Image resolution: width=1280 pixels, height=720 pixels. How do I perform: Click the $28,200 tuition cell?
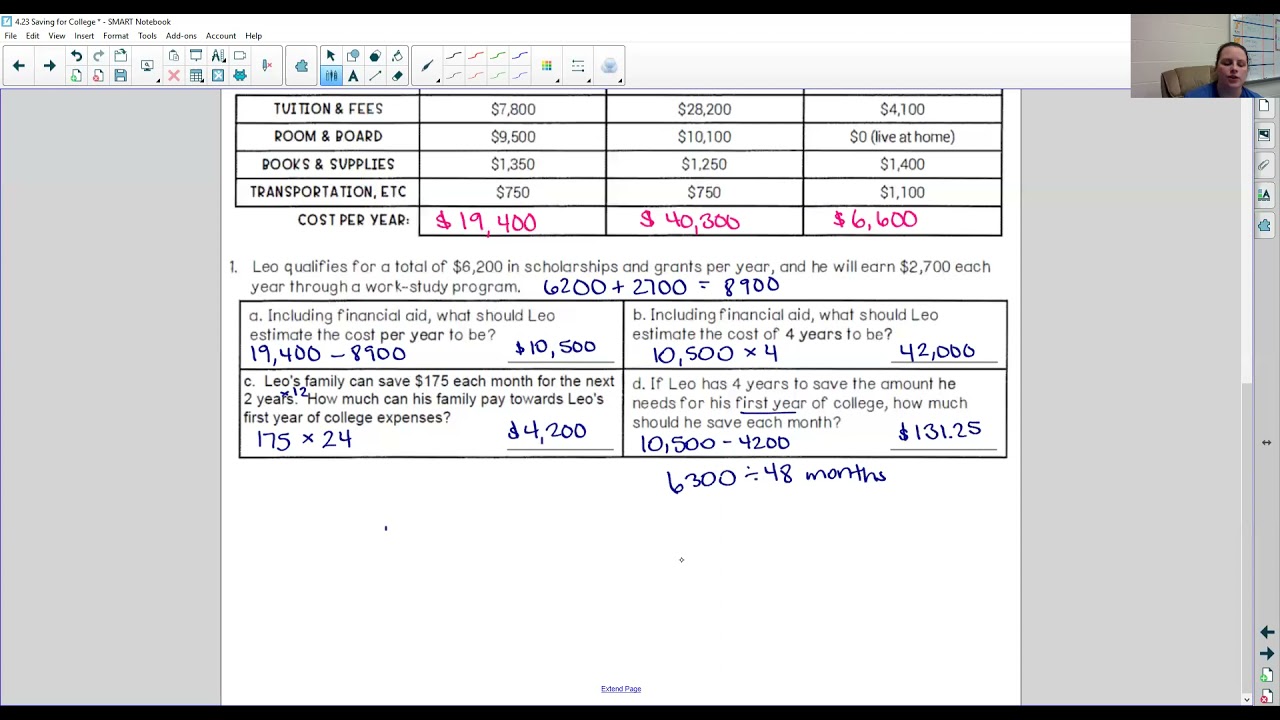[704, 109]
